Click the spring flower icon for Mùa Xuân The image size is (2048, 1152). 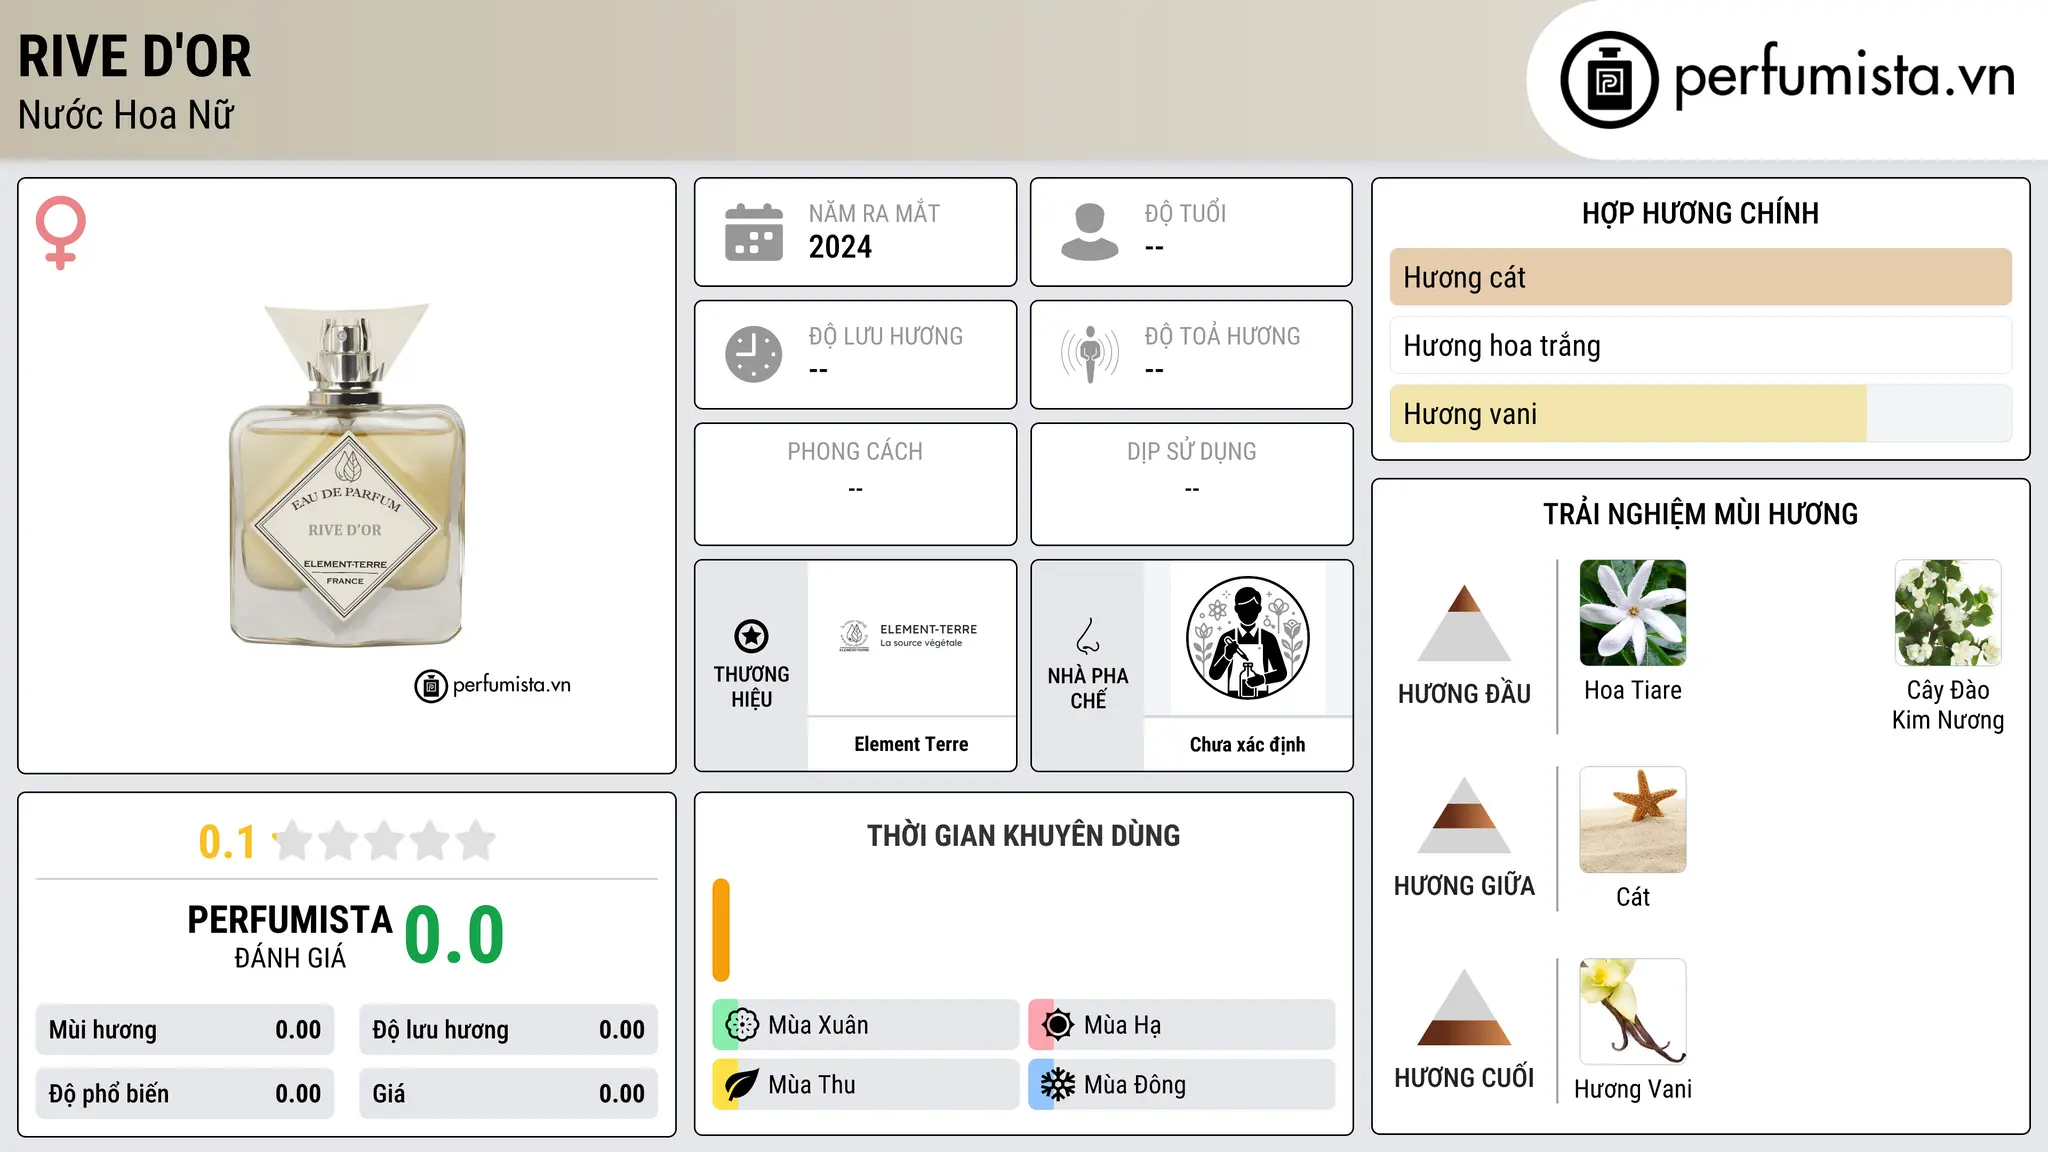pos(742,1025)
